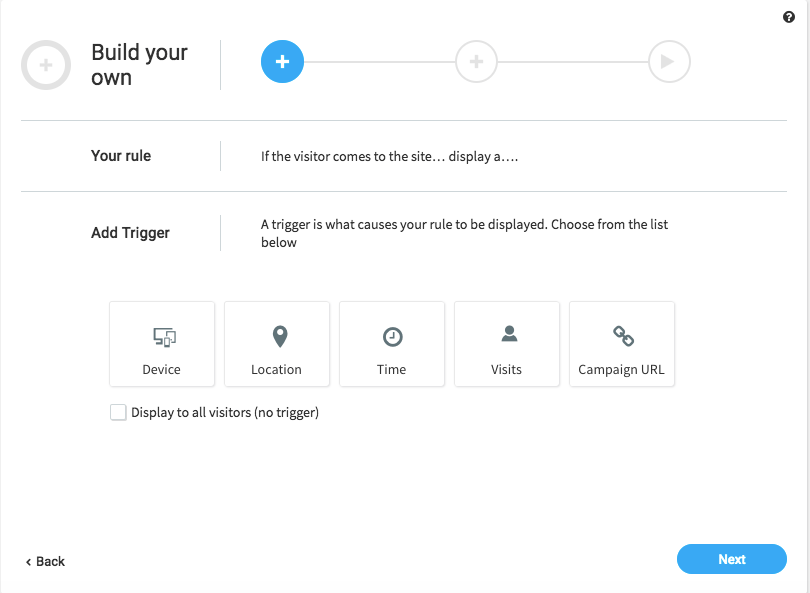Screen dimensions: 810x593
Task: Pick the Time clock trigger
Action: click(x=393, y=337)
